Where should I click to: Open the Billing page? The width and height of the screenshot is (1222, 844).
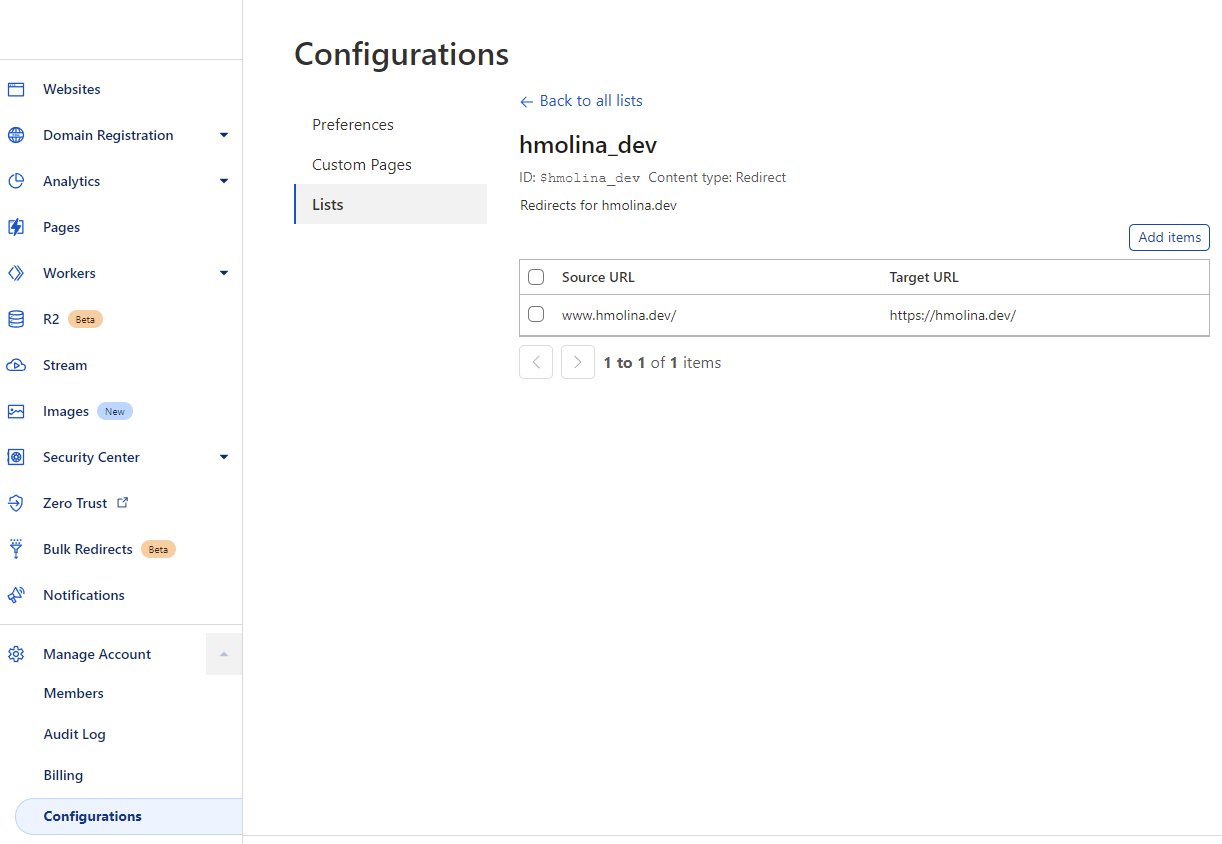(63, 775)
